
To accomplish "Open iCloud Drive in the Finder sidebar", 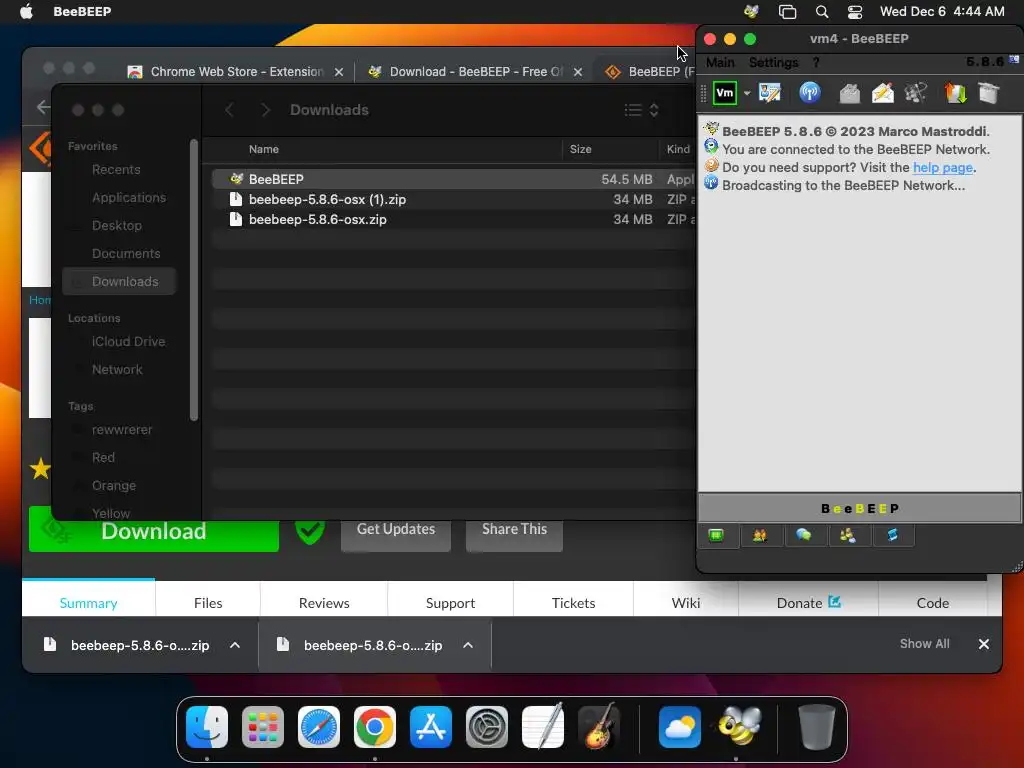I will click(x=128, y=342).
